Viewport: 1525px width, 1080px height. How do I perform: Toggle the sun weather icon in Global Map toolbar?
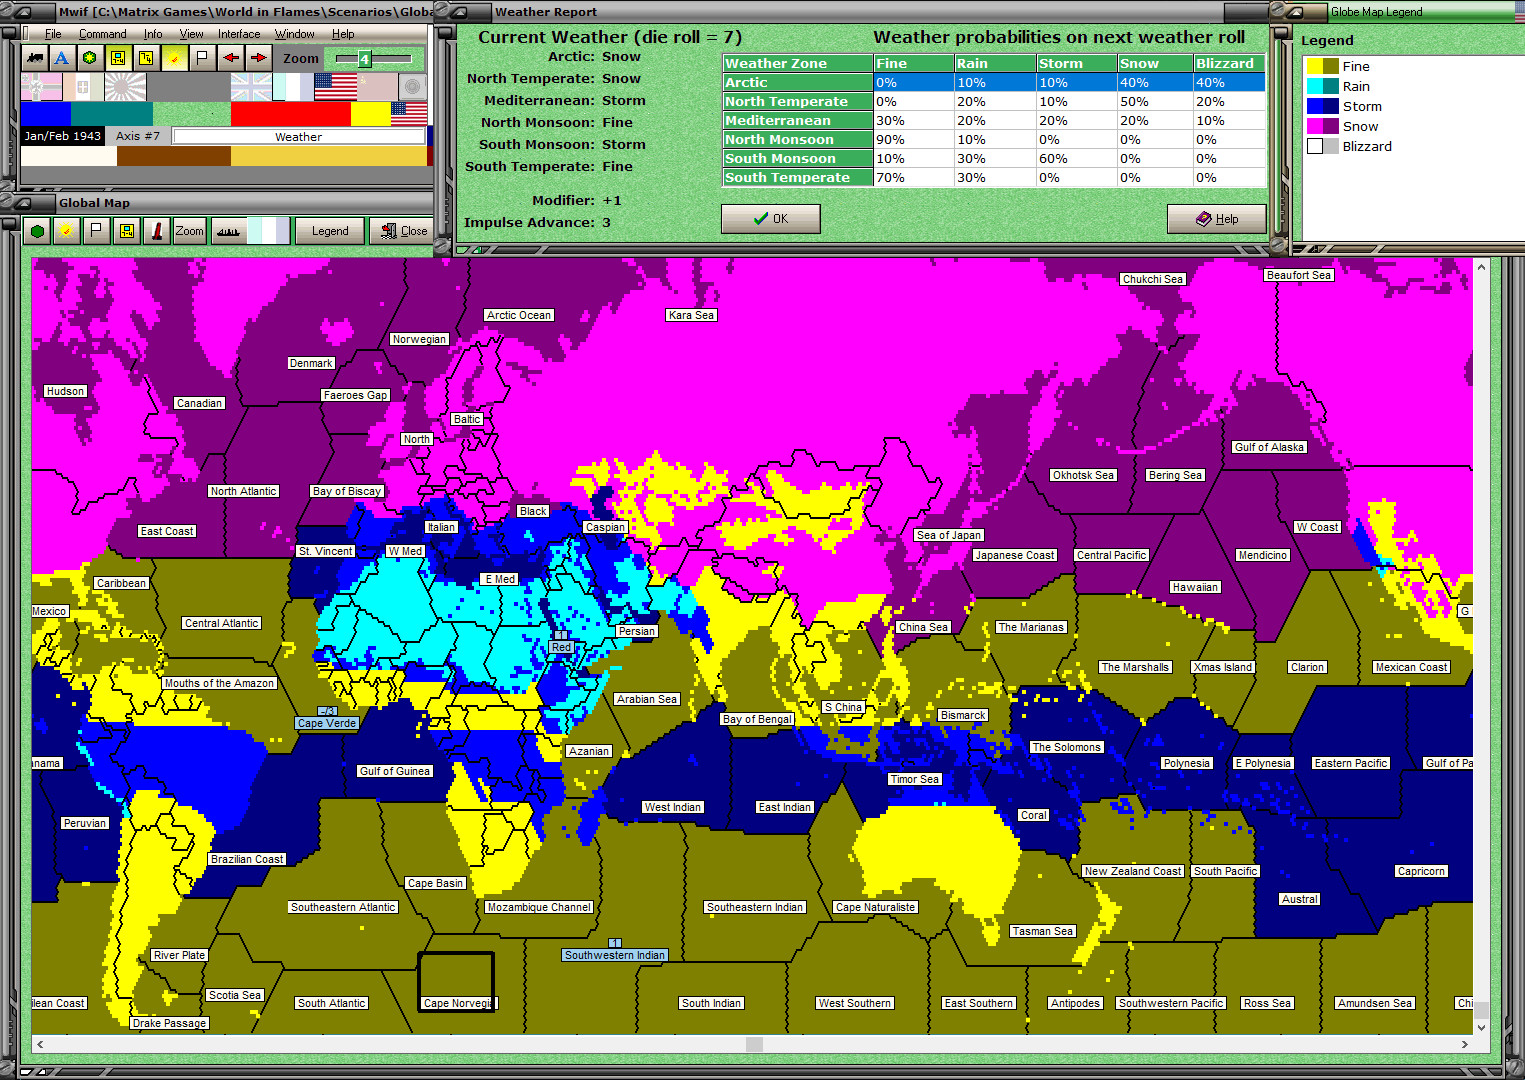pyautogui.click(x=67, y=231)
